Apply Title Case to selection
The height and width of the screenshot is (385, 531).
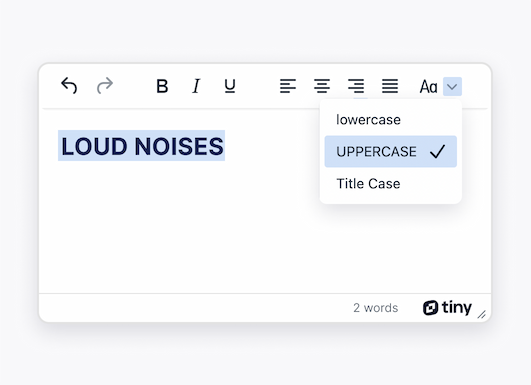point(391,184)
